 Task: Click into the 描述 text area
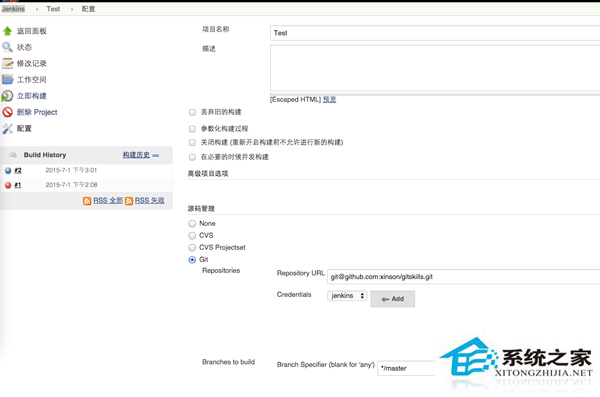(435, 68)
